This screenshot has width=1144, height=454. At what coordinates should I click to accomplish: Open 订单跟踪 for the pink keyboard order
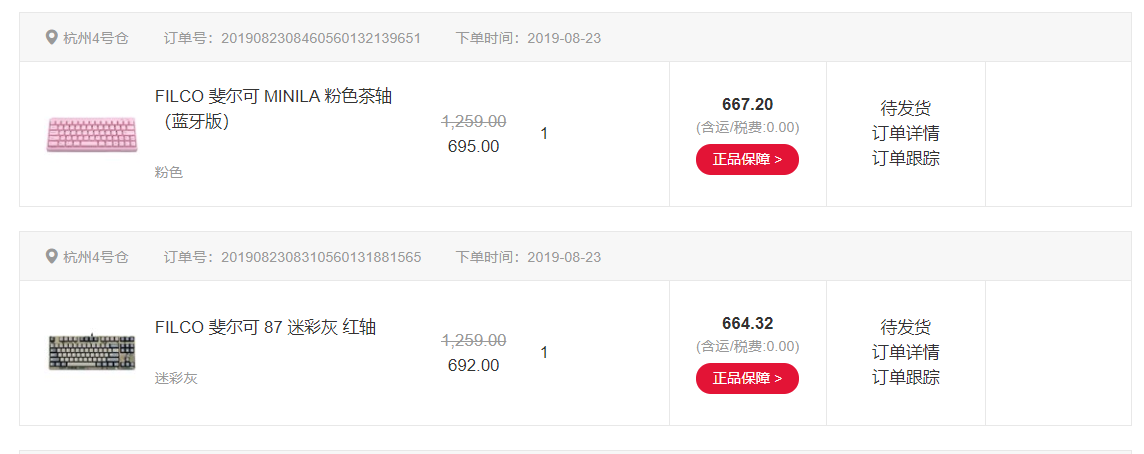pos(905,158)
